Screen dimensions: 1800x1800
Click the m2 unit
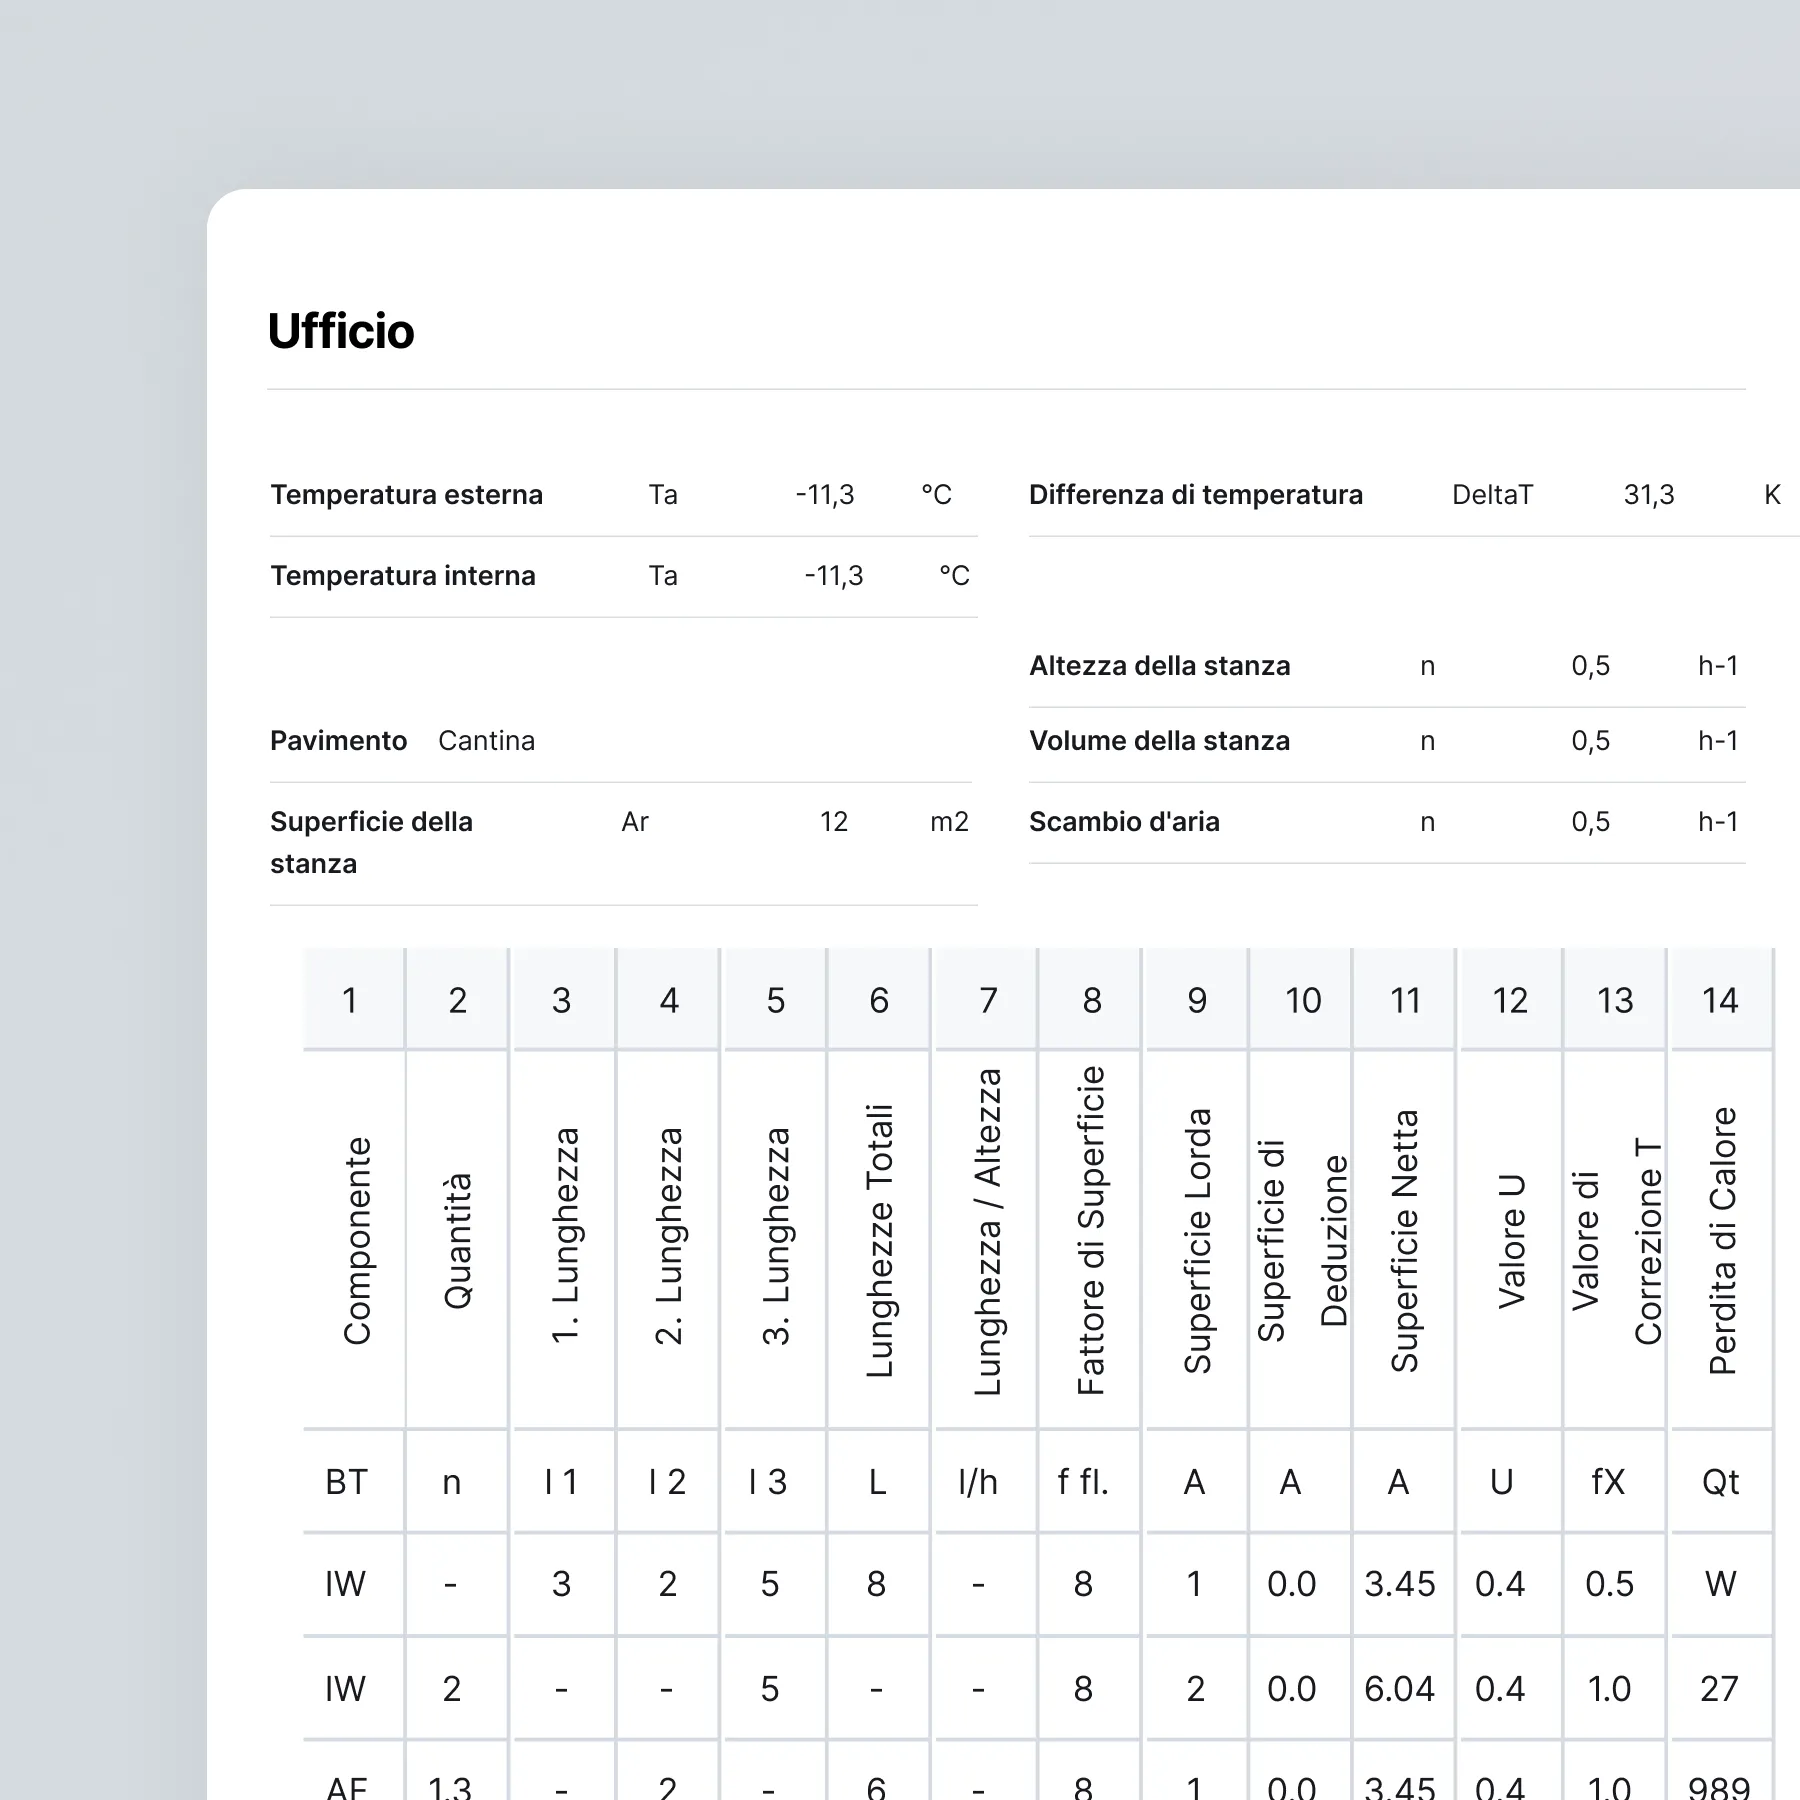(x=949, y=822)
